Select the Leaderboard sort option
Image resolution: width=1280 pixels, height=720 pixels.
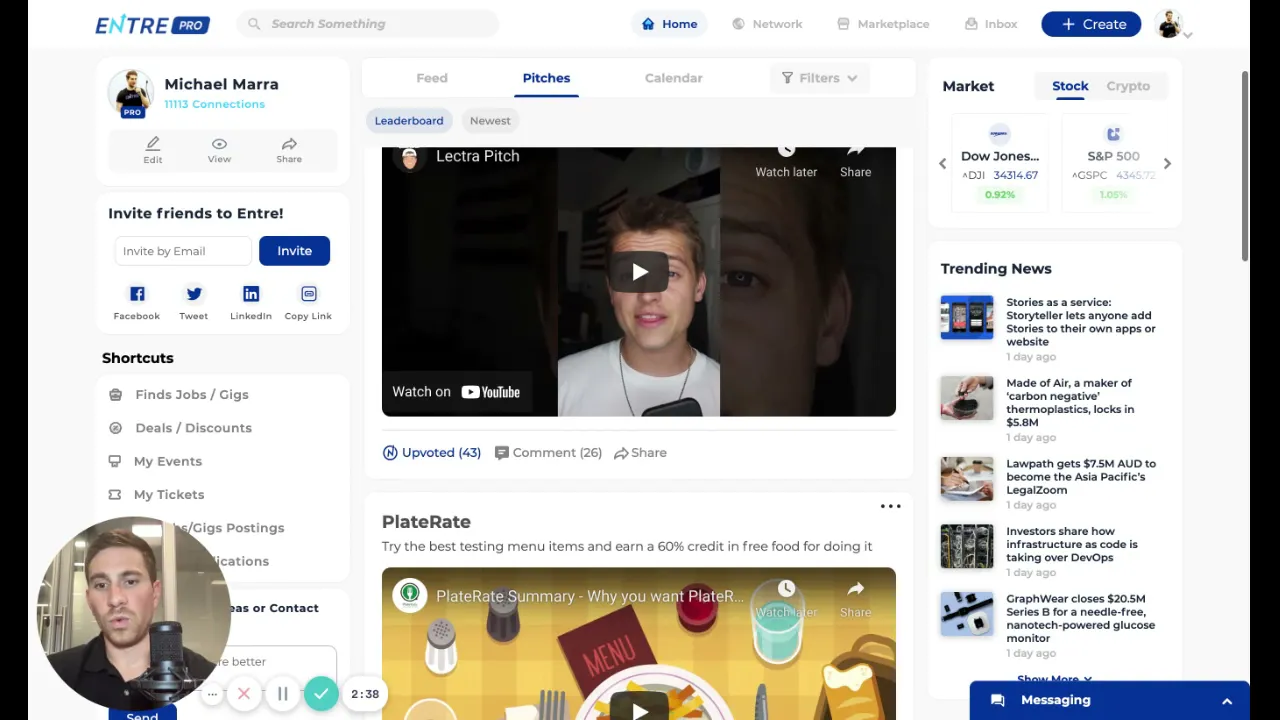(409, 121)
